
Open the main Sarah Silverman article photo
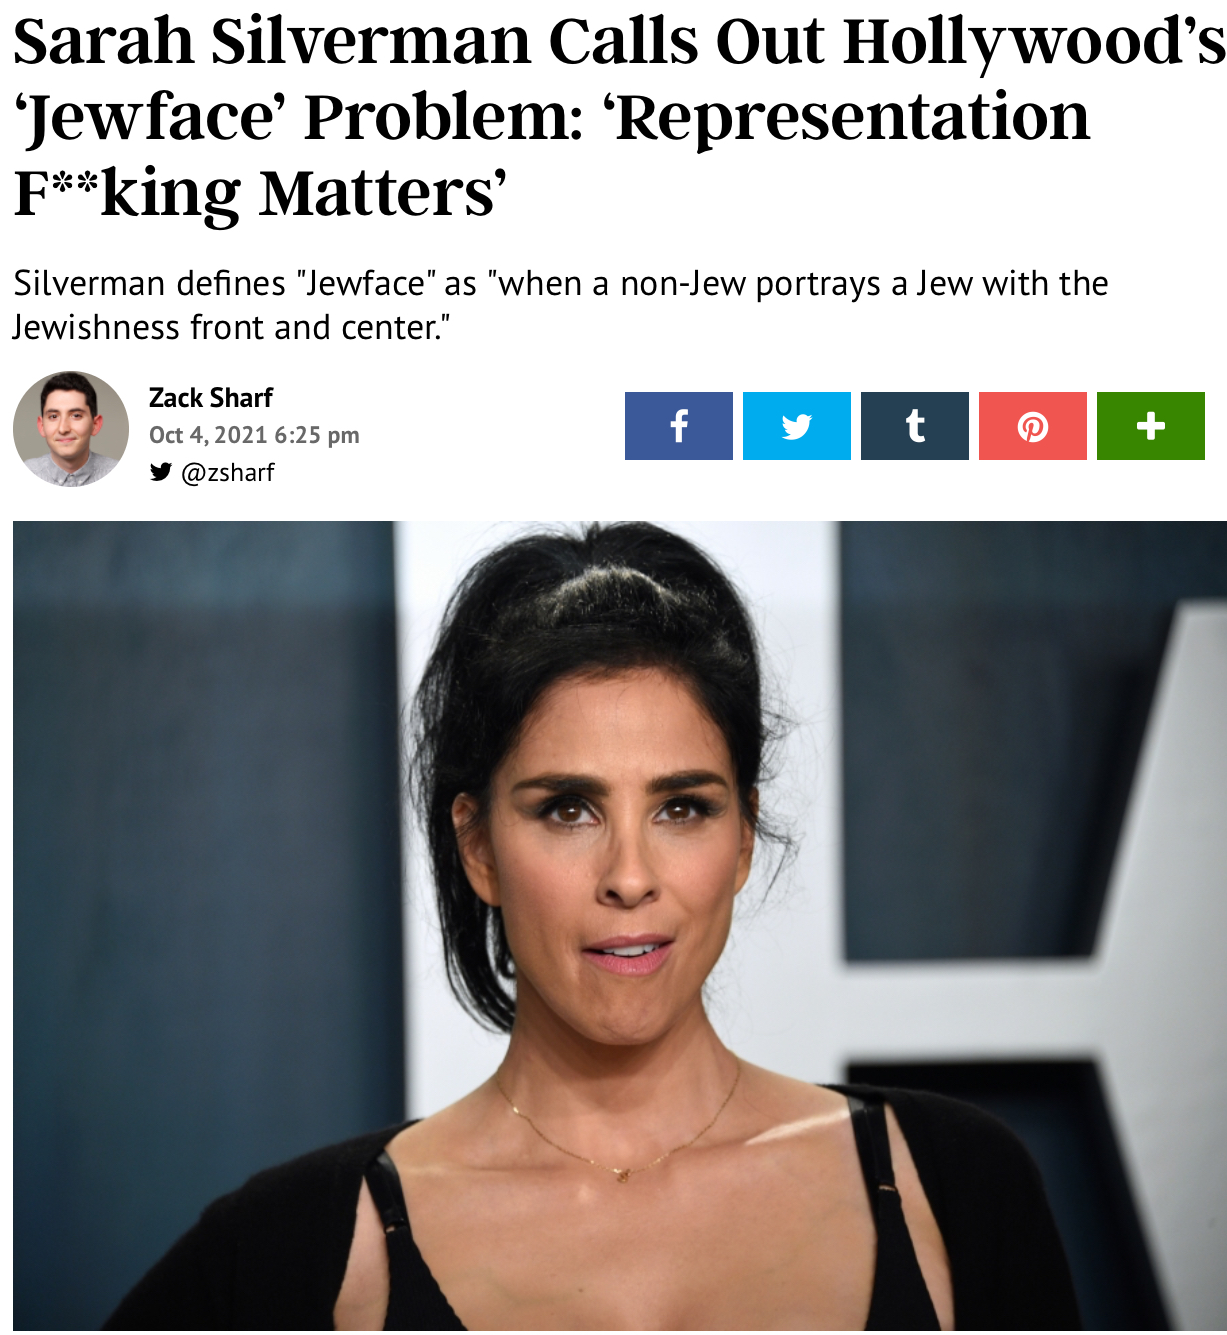pyautogui.click(x=620, y=926)
